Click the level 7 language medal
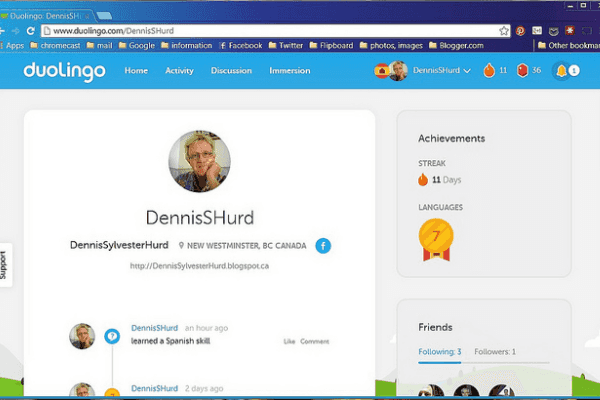 (x=436, y=240)
